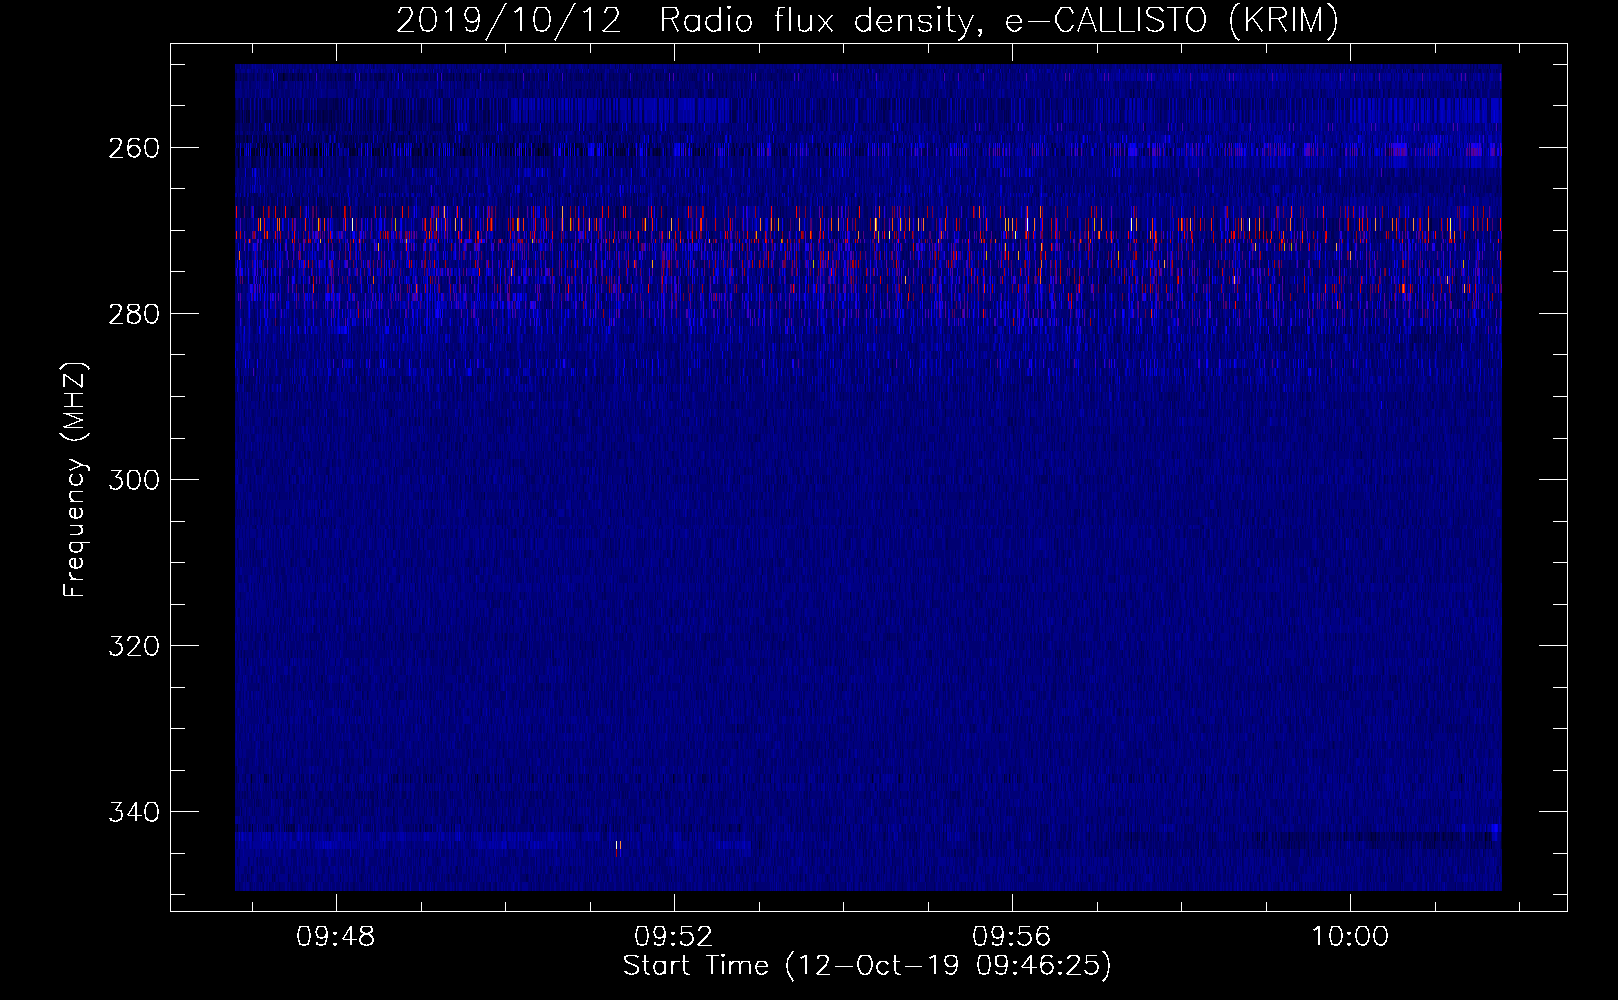Click the 09:48 time tick label
The image size is (1618, 1000).
coord(336,937)
